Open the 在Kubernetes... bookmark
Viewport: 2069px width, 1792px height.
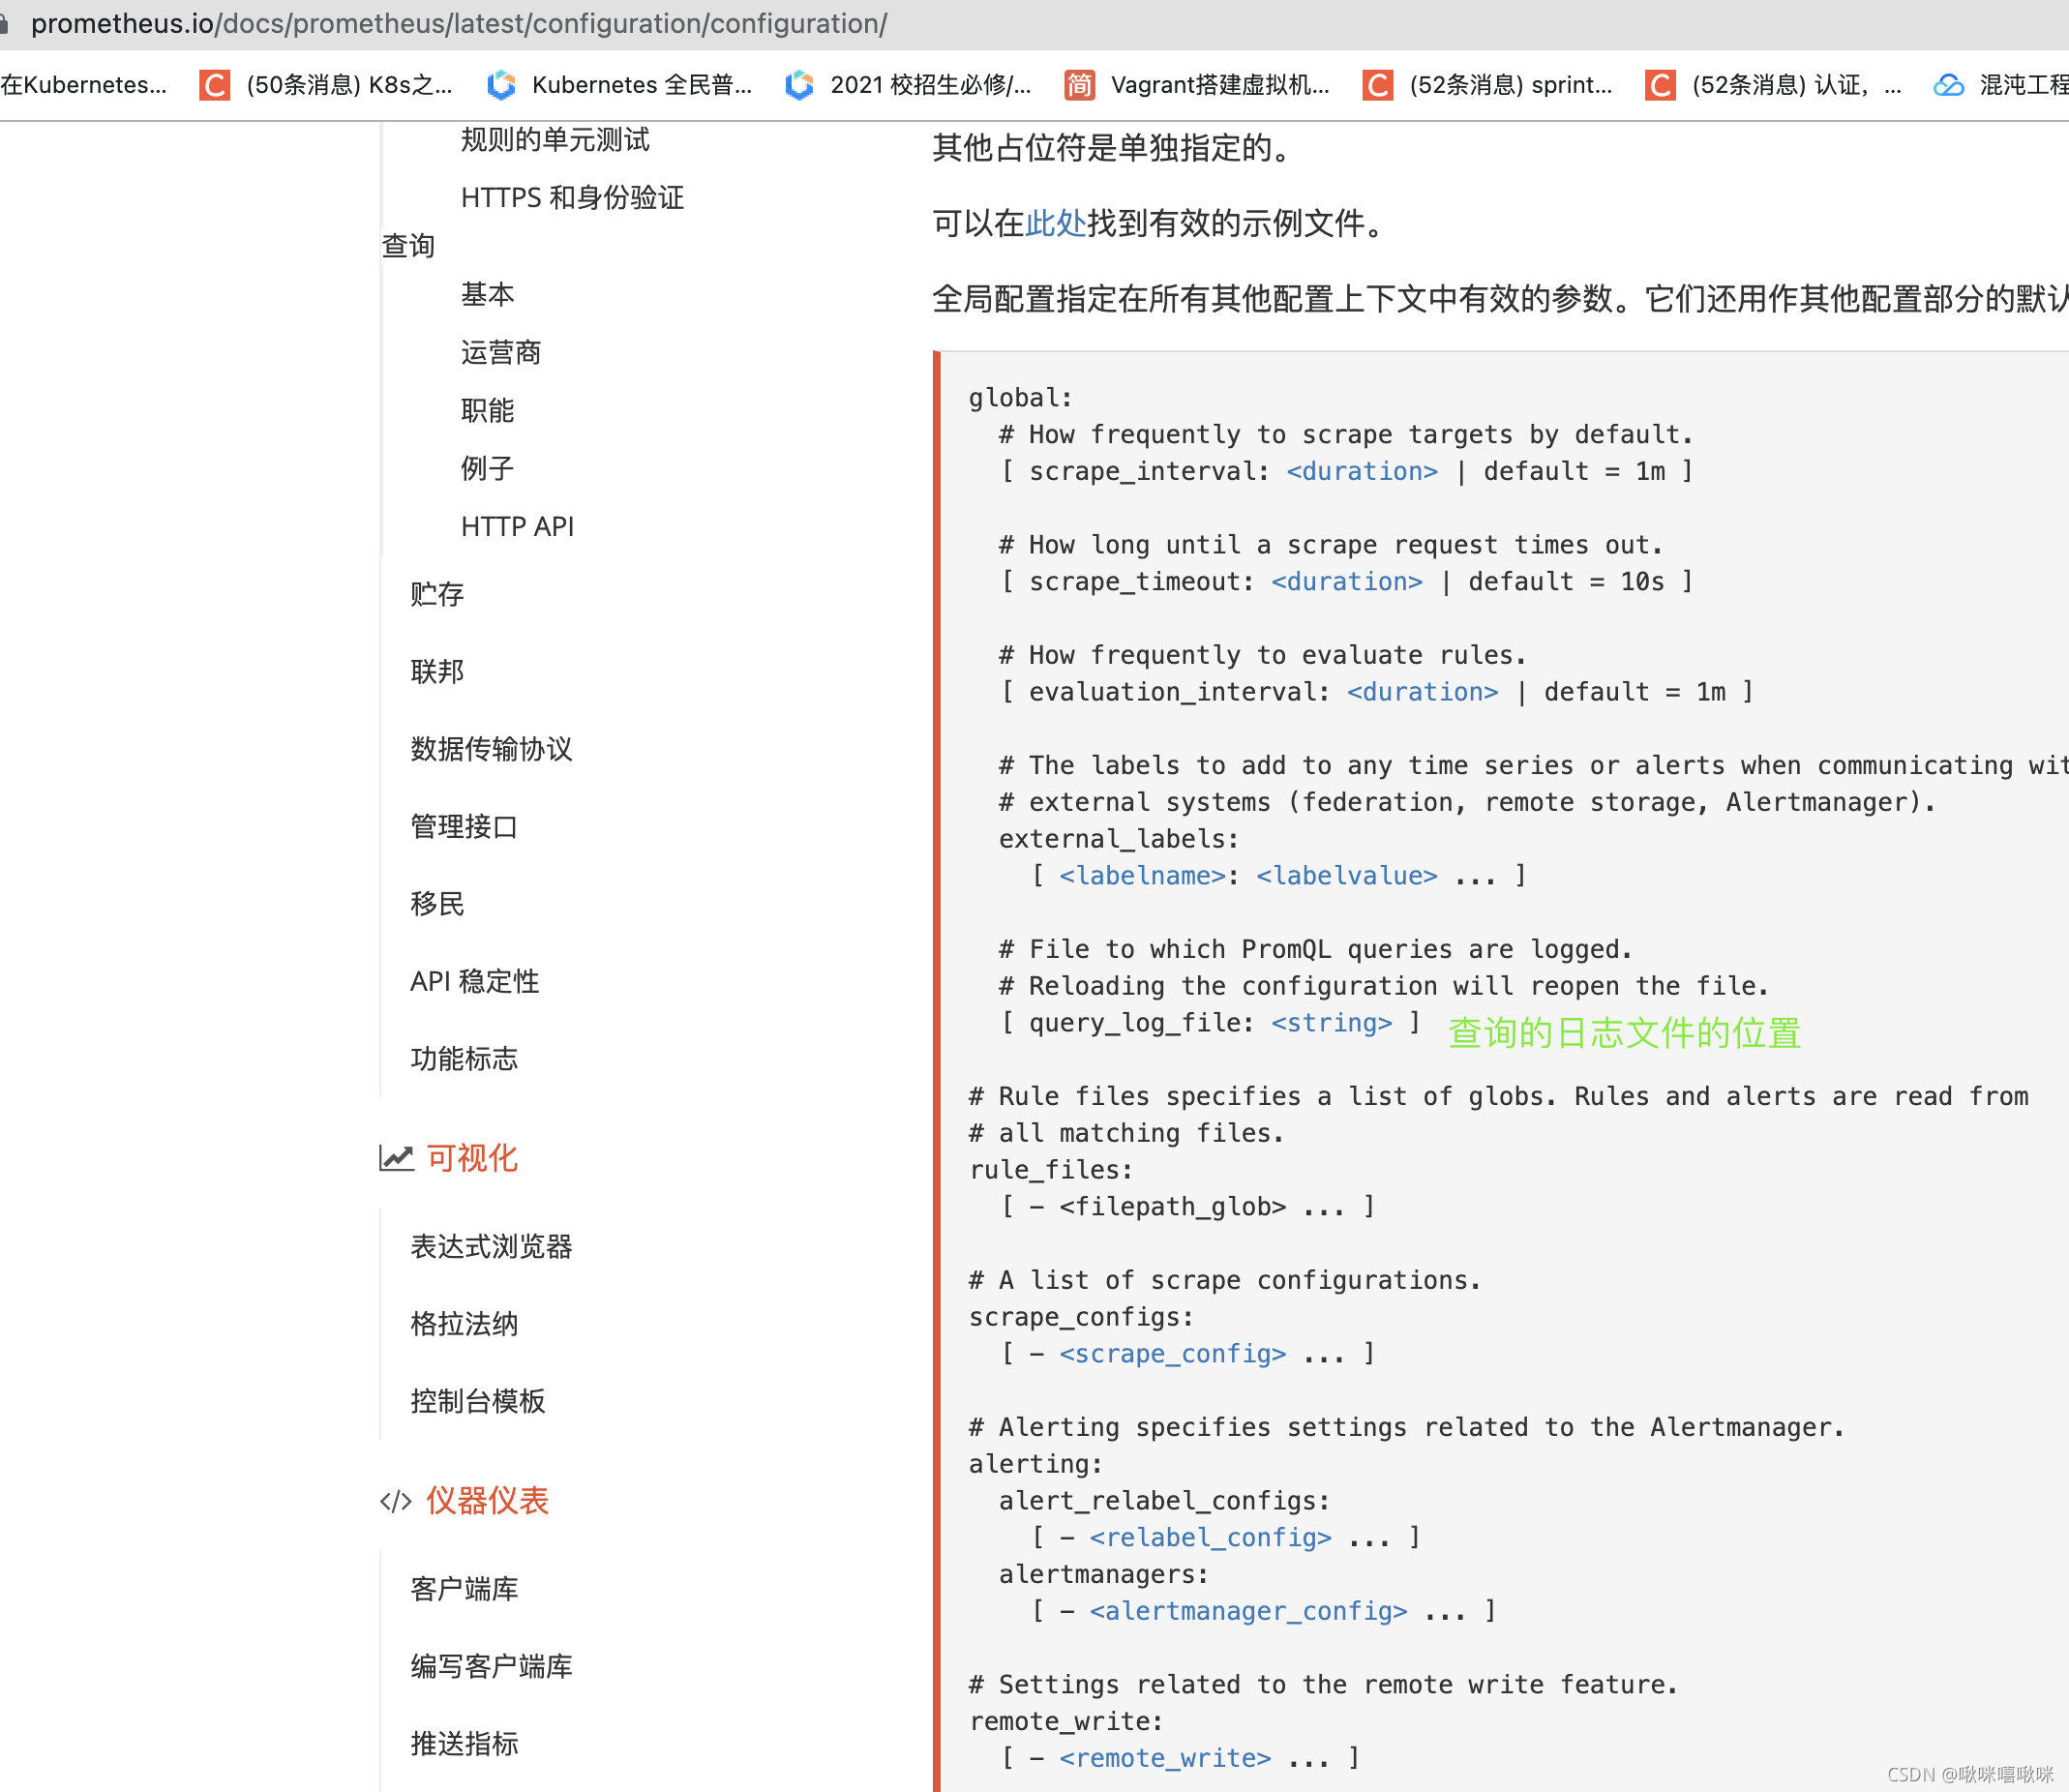[x=84, y=85]
